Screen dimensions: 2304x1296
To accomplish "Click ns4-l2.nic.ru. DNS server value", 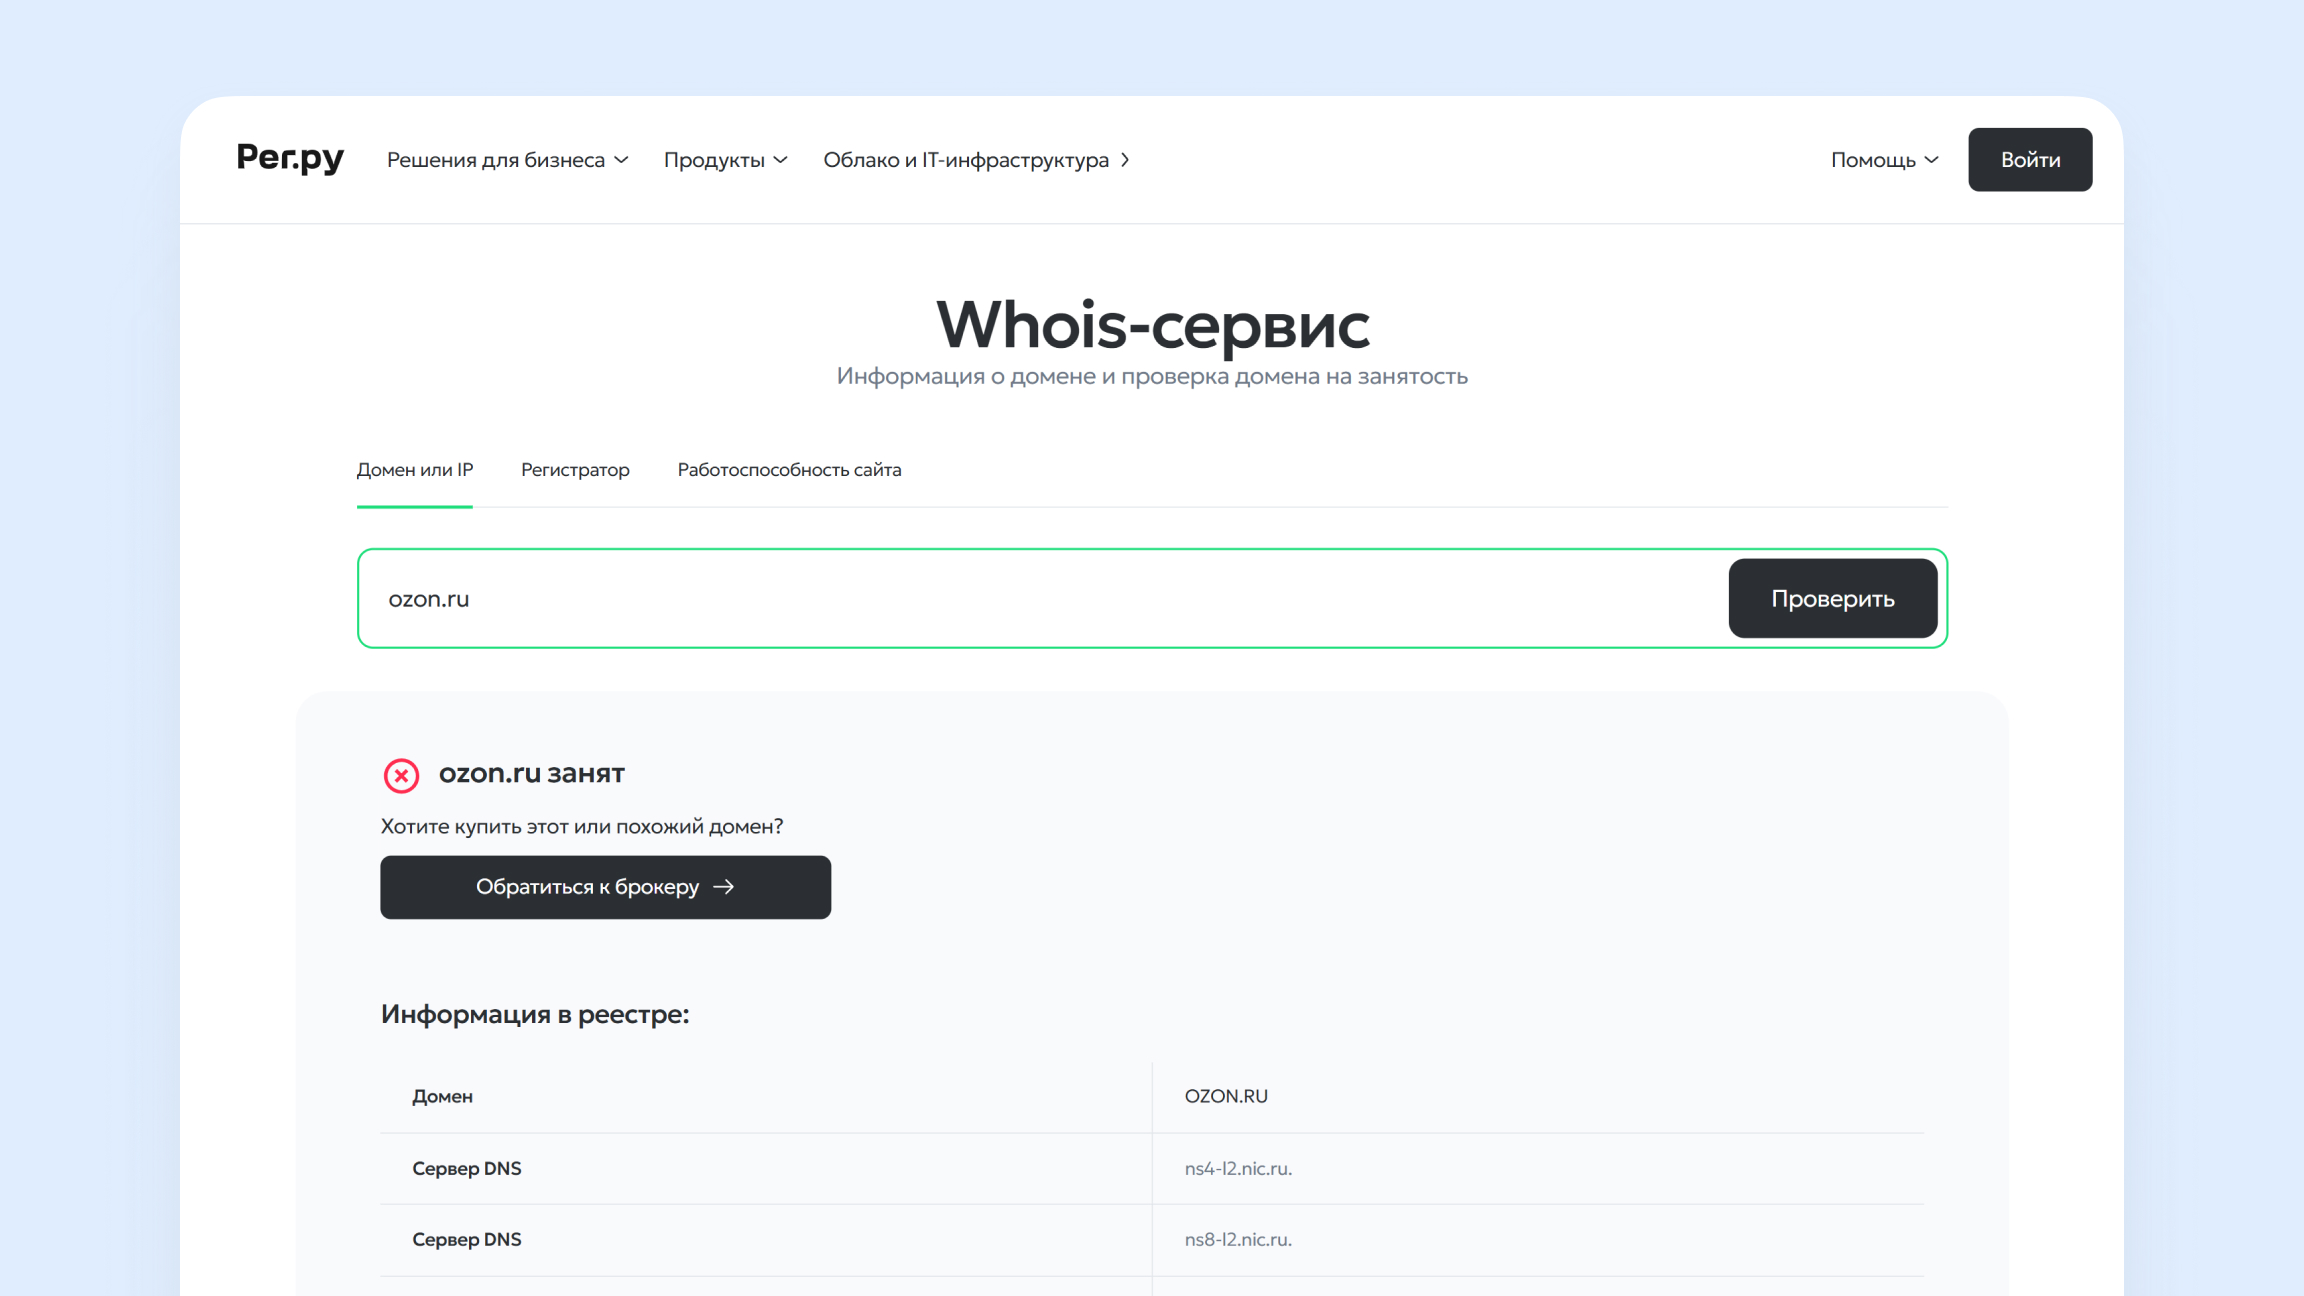I will pyautogui.click(x=1238, y=1168).
